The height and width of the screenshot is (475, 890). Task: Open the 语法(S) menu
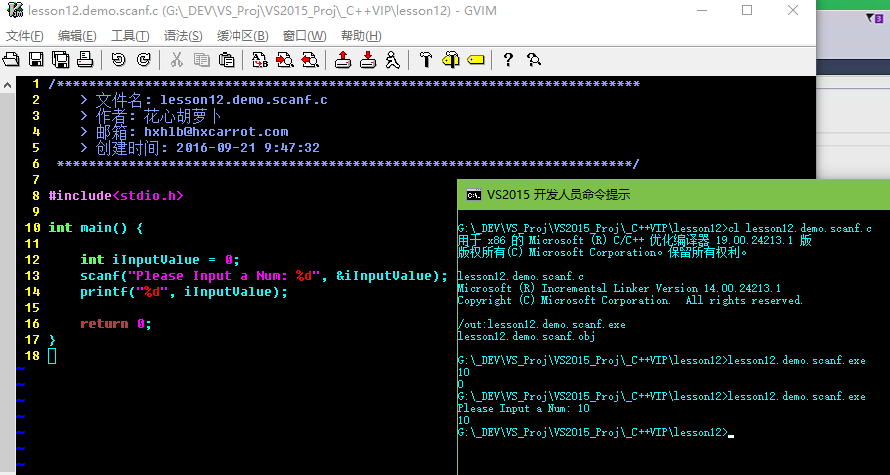click(182, 35)
